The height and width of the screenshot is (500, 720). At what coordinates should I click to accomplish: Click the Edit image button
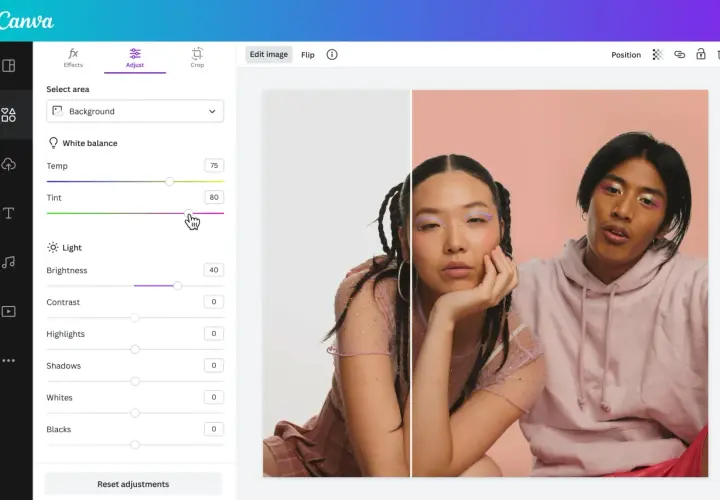tap(269, 55)
